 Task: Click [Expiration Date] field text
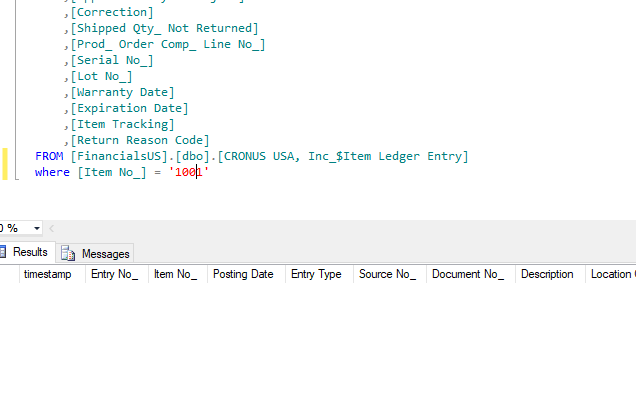coord(129,108)
